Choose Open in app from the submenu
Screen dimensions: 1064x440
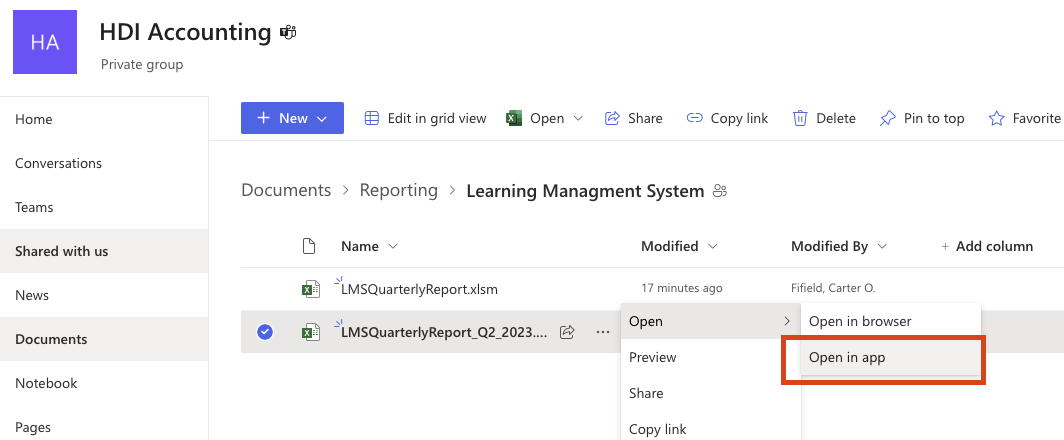847,357
